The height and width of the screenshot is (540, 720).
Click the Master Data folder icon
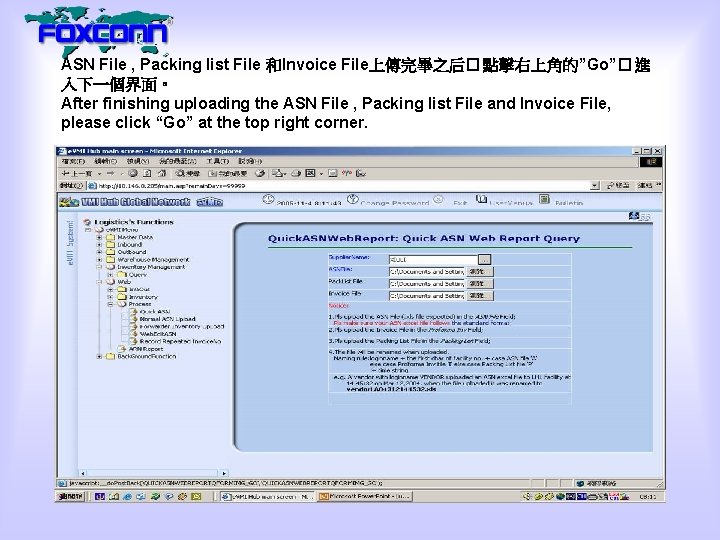110,237
